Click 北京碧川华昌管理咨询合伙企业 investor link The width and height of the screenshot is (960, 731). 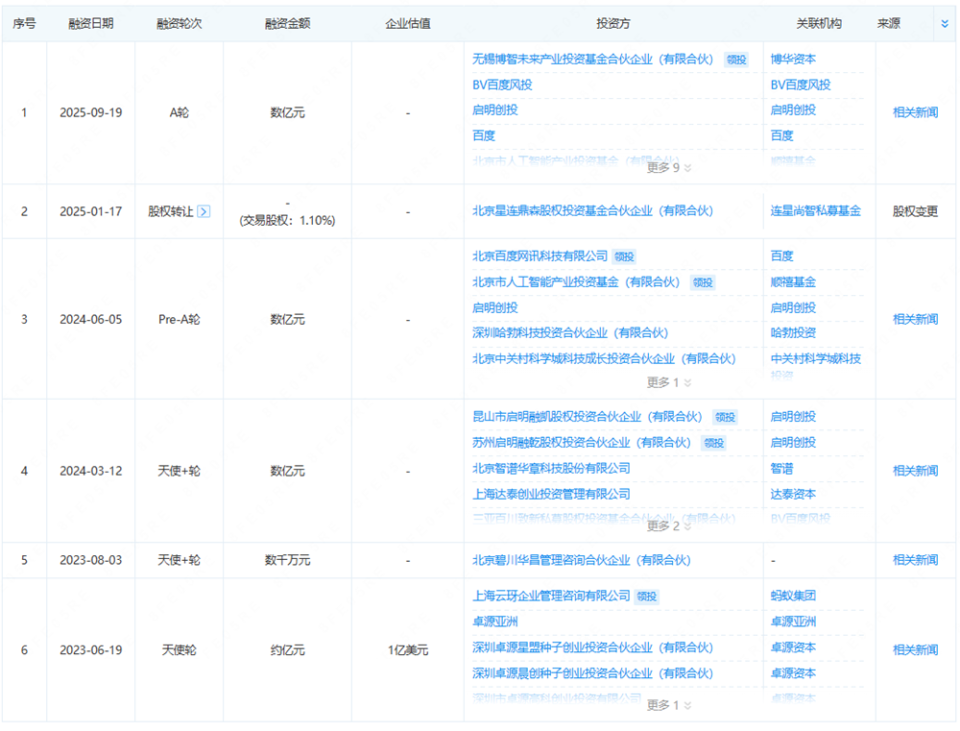(581, 560)
